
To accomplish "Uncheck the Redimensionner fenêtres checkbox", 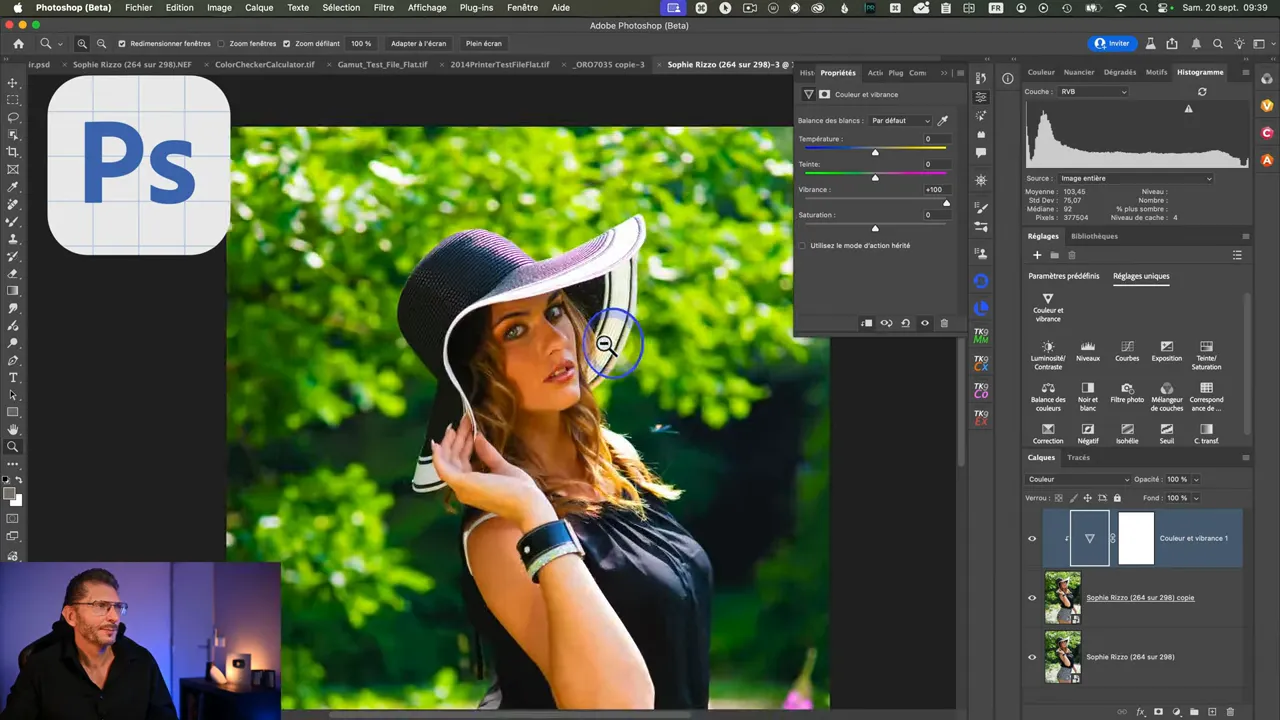I will 122,44.
